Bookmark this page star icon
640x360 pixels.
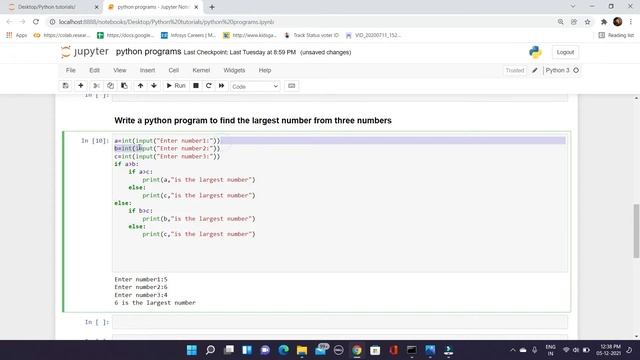coord(587,22)
